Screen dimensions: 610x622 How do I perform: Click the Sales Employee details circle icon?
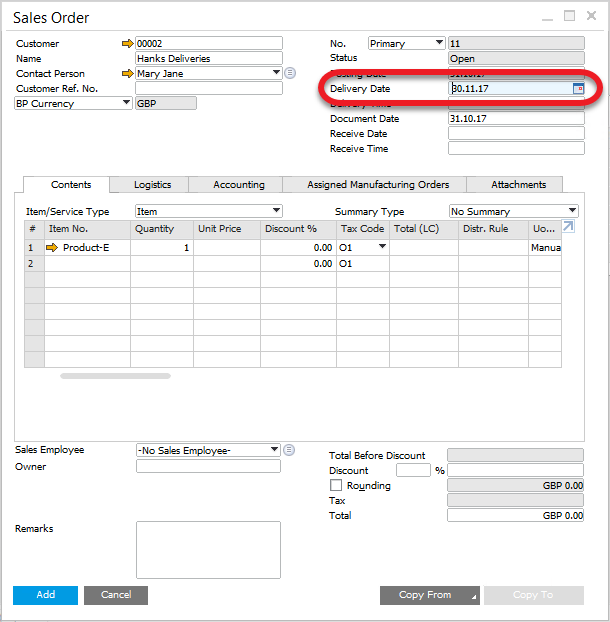(x=289, y=450)
